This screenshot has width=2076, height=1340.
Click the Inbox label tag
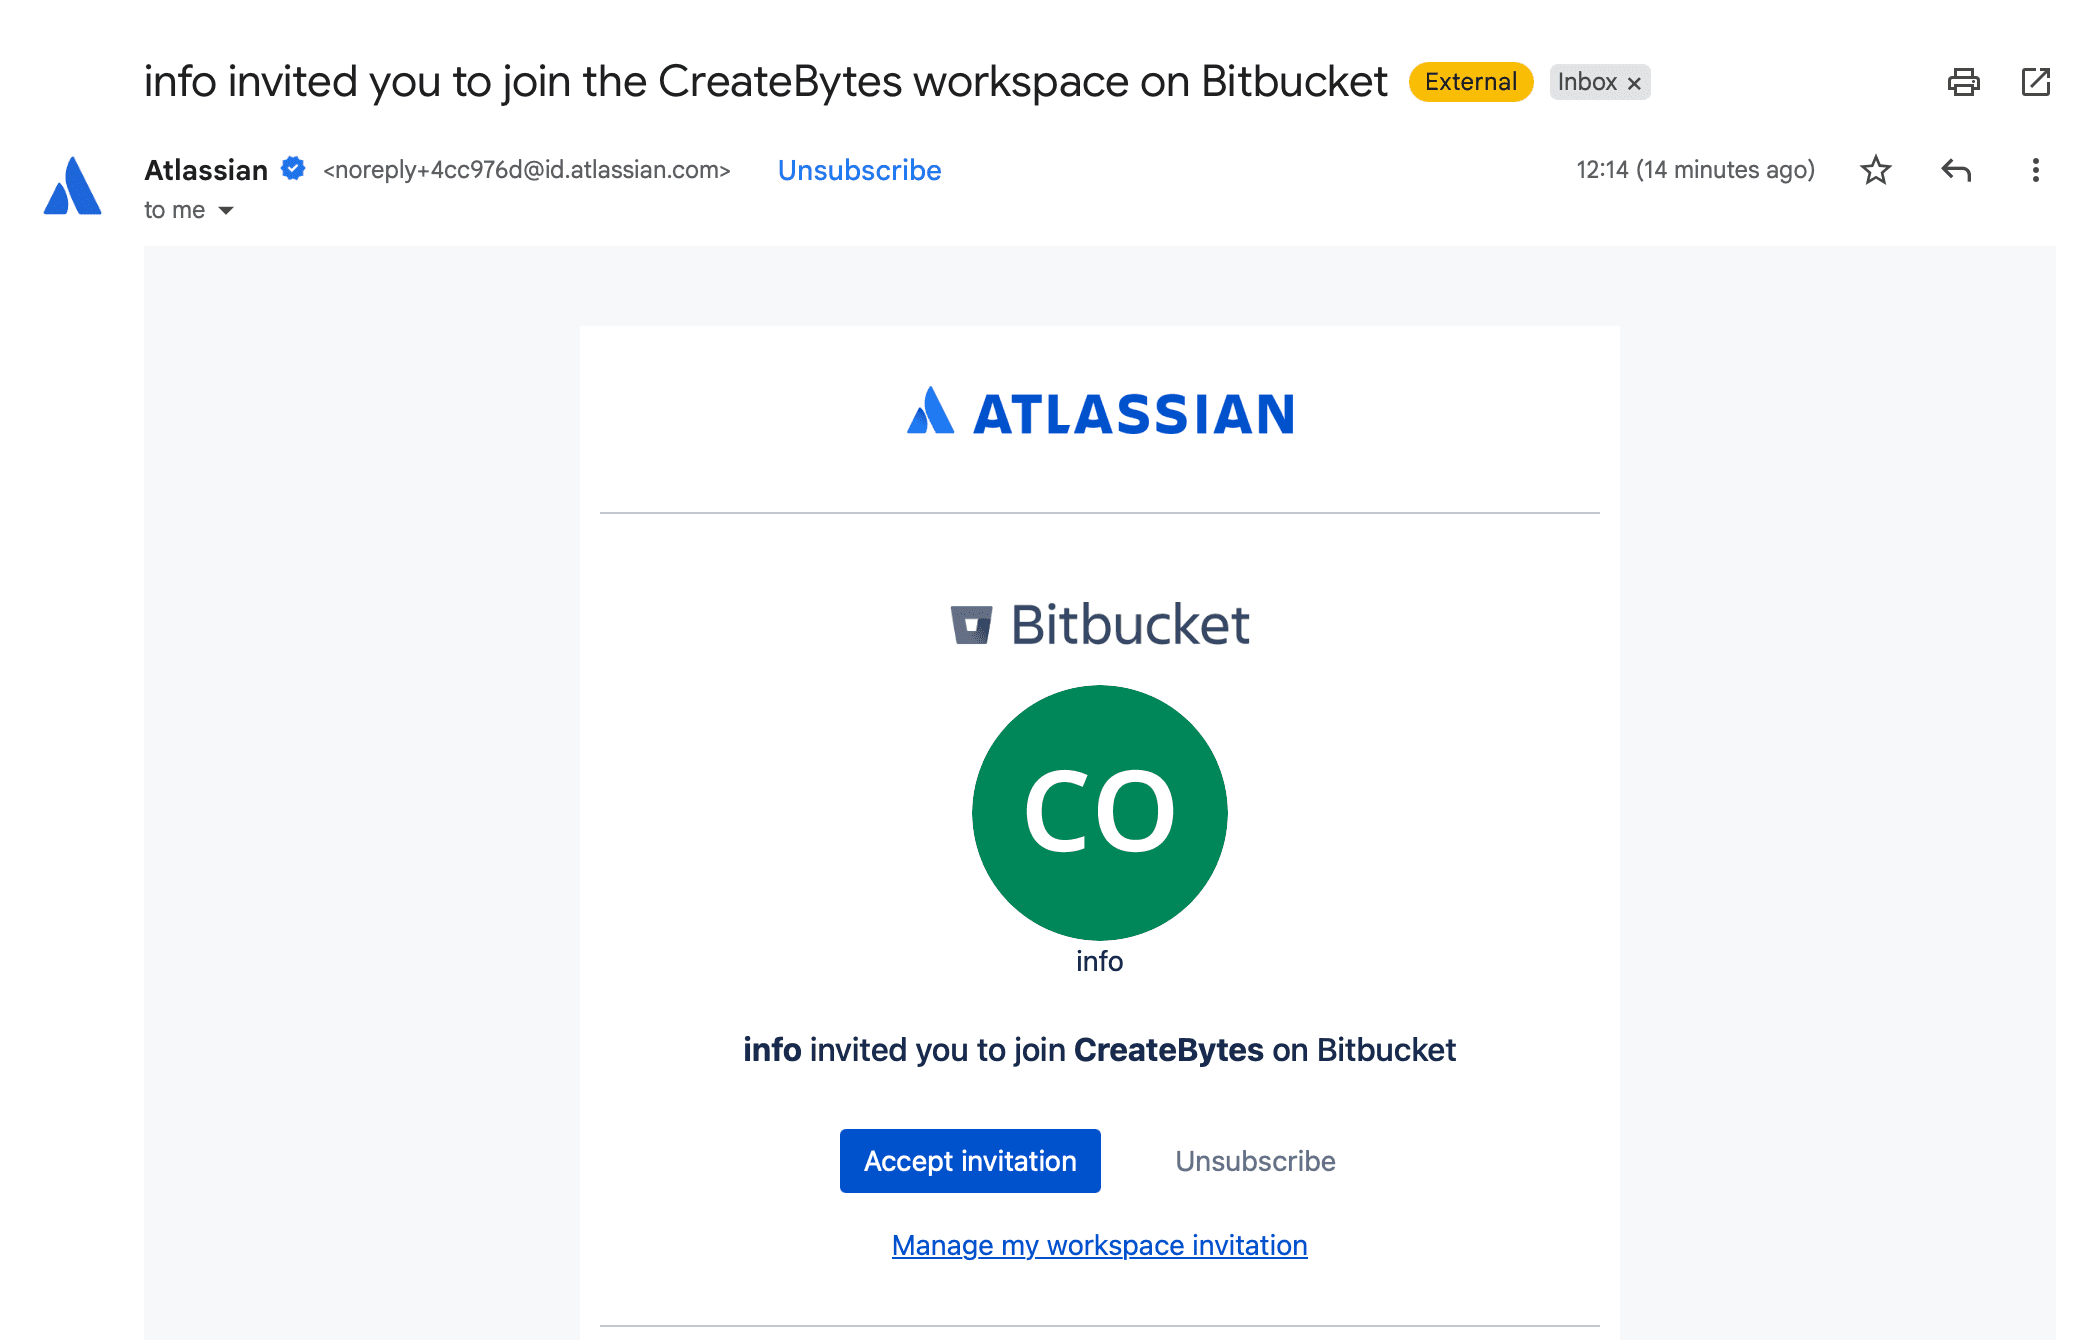(1587, 82)
